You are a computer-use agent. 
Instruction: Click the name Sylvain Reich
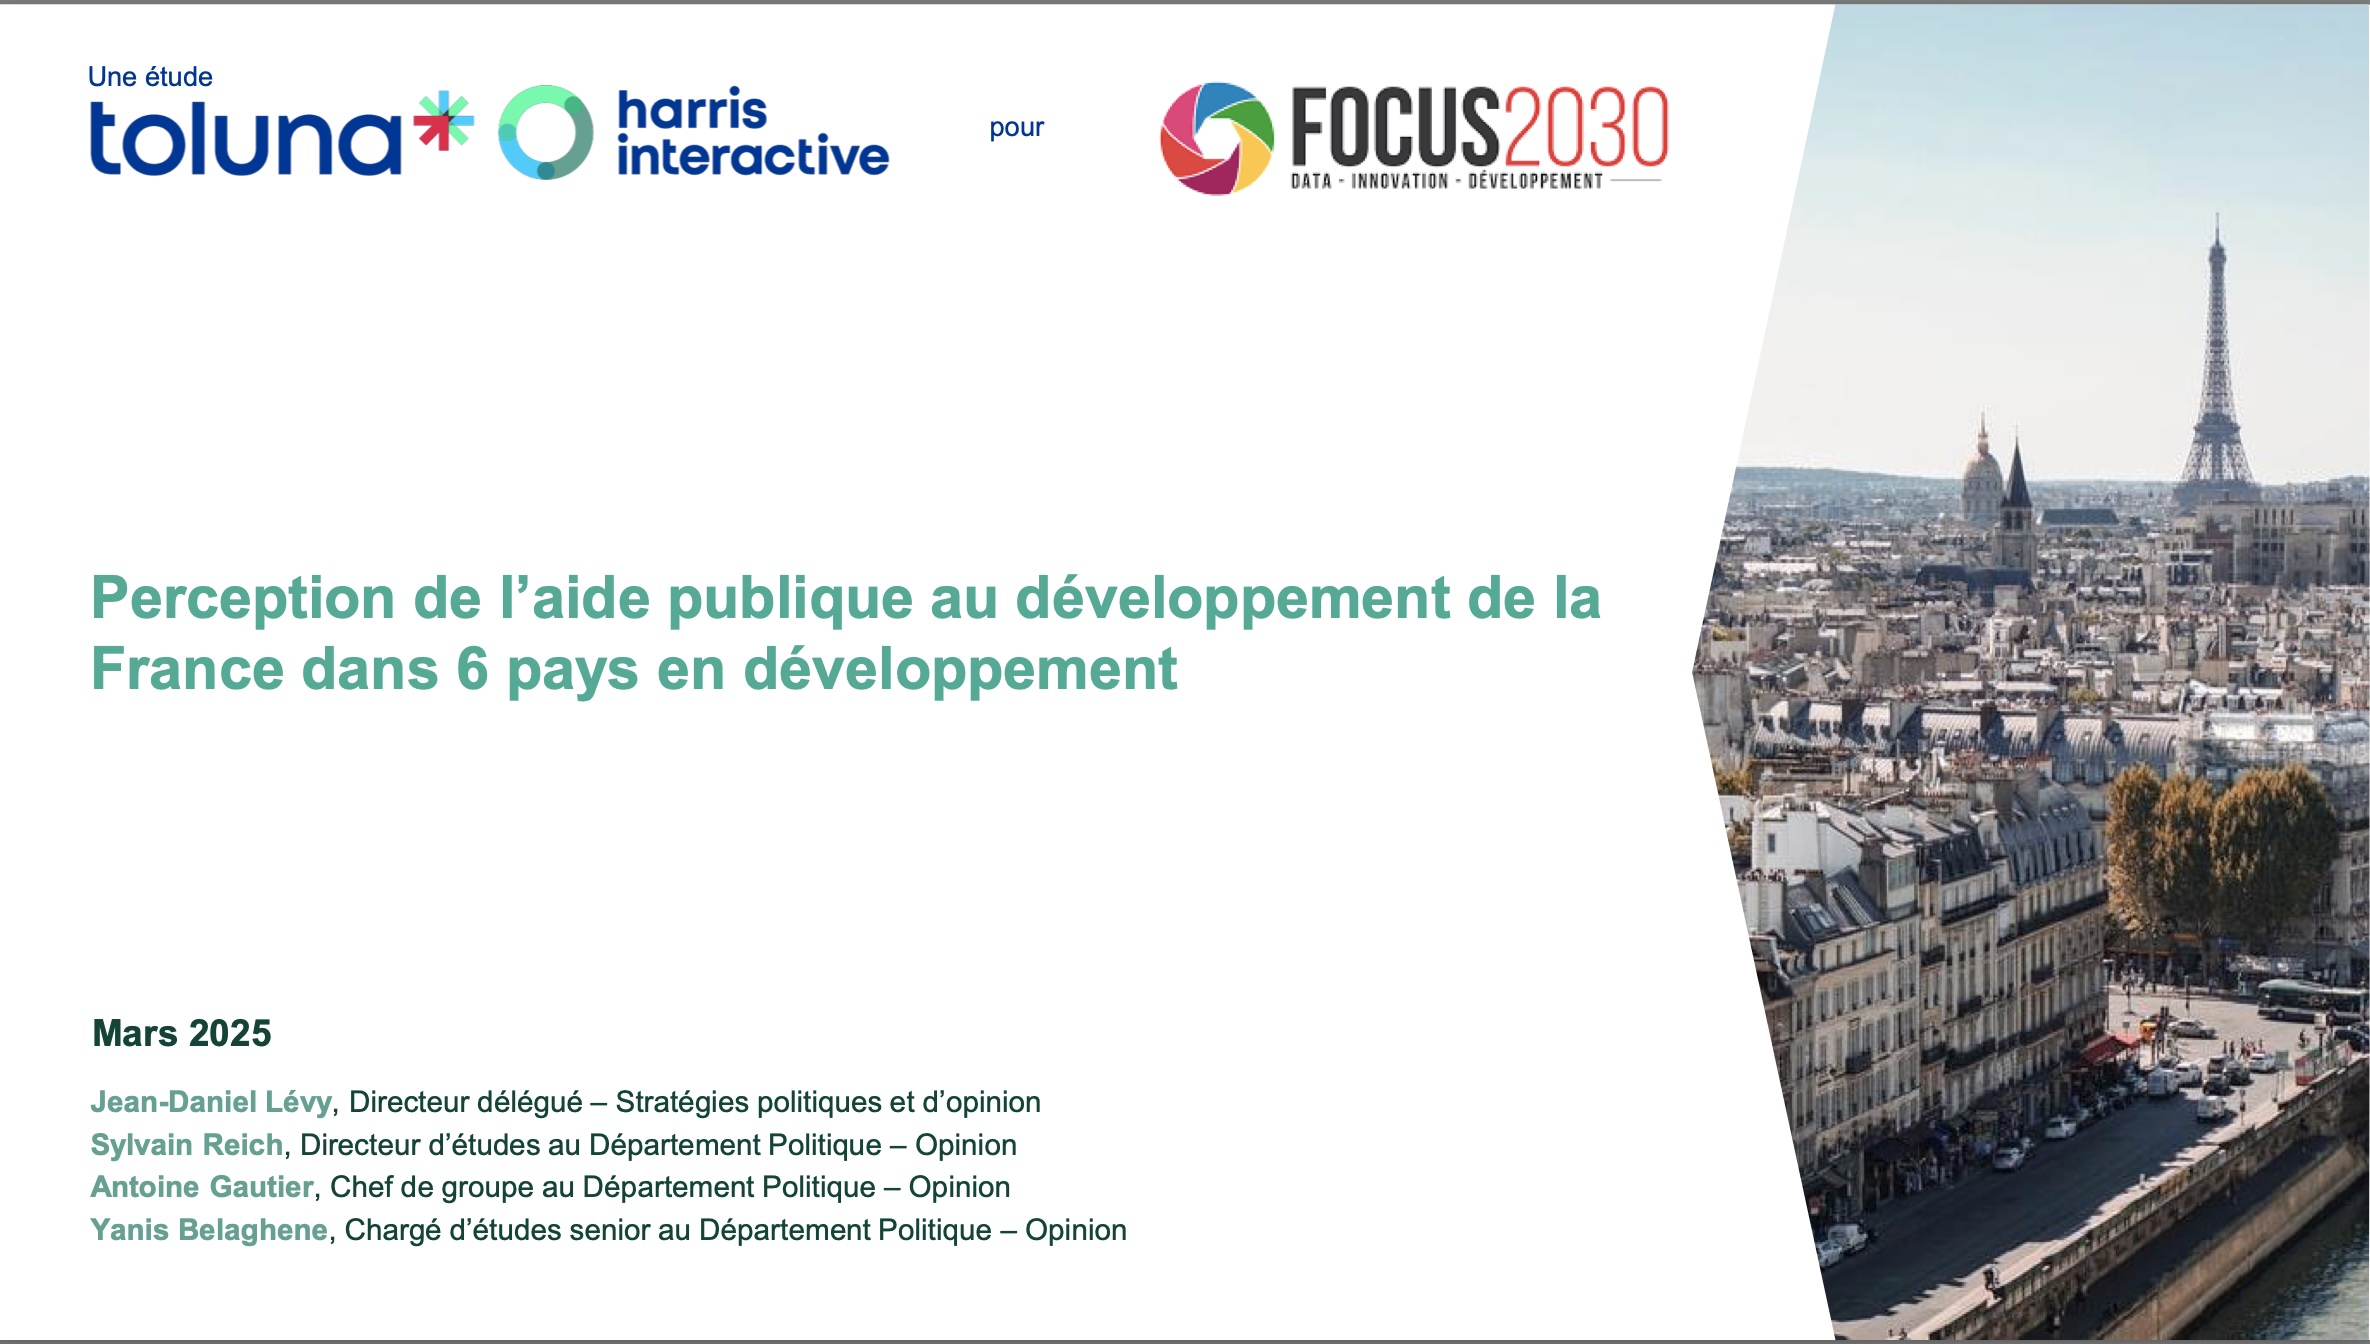(x=187, y=1145)
